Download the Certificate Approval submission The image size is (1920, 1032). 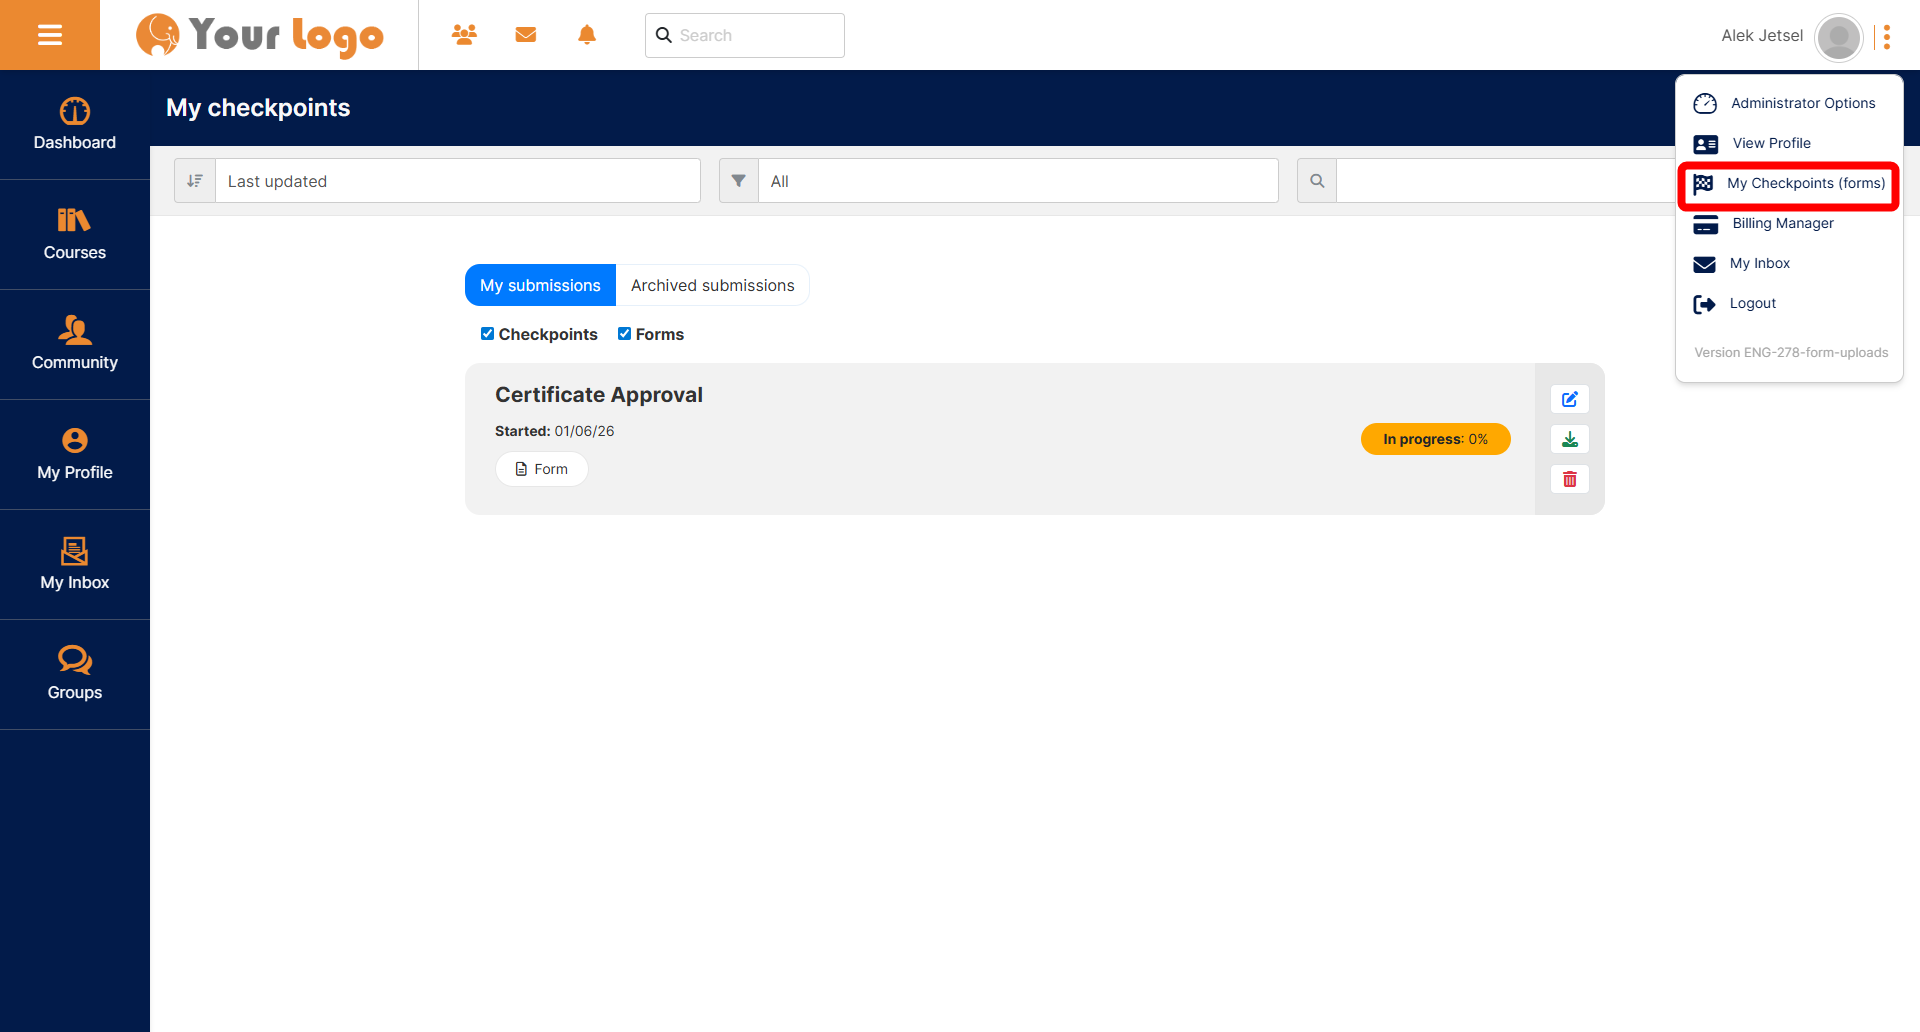pyautogui.click(x=1569, y=439)
